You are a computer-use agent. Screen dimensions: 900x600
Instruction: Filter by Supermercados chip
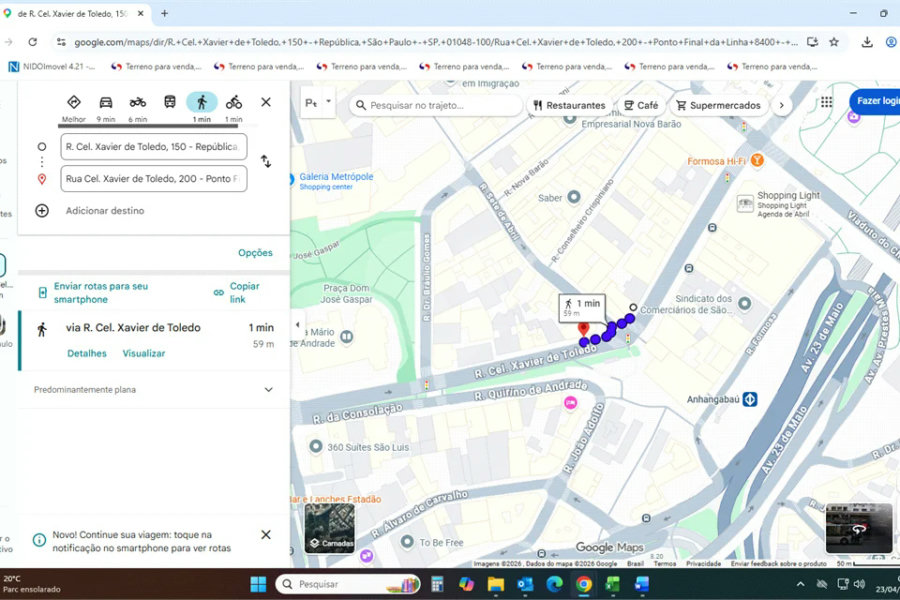click(719, 106)
